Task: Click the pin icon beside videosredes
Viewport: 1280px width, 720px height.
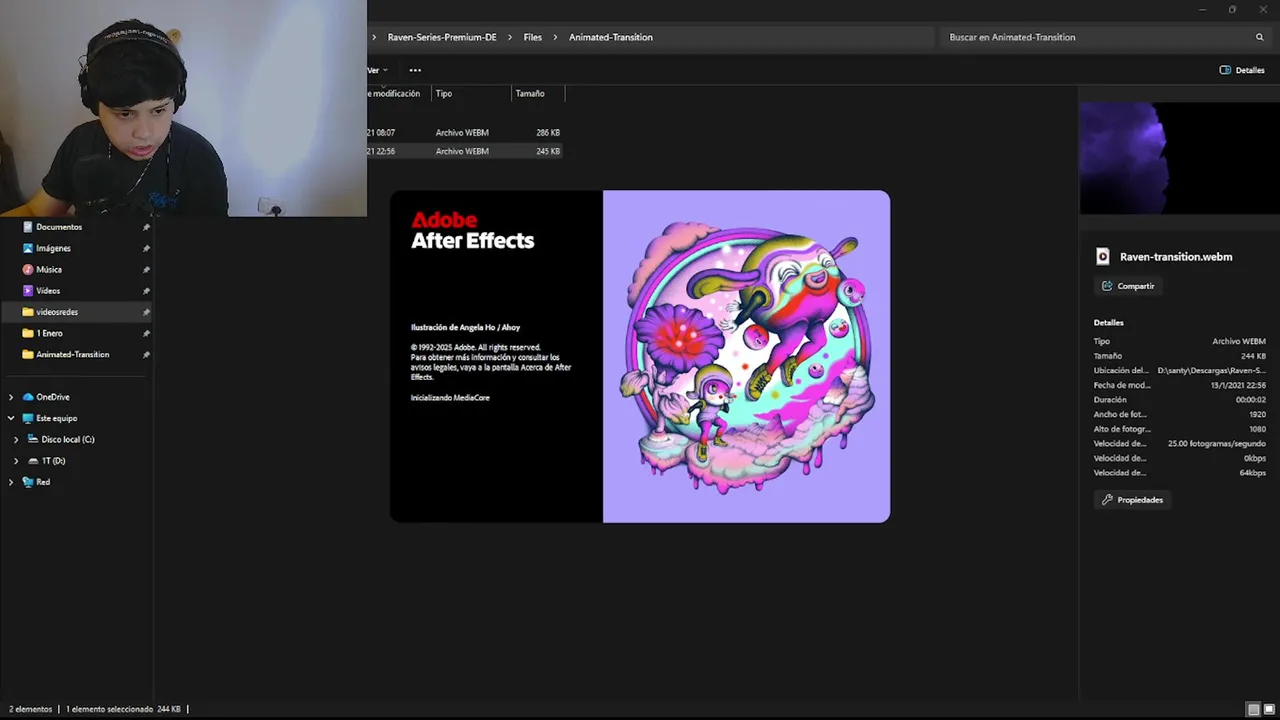Action: pos(146,312)
